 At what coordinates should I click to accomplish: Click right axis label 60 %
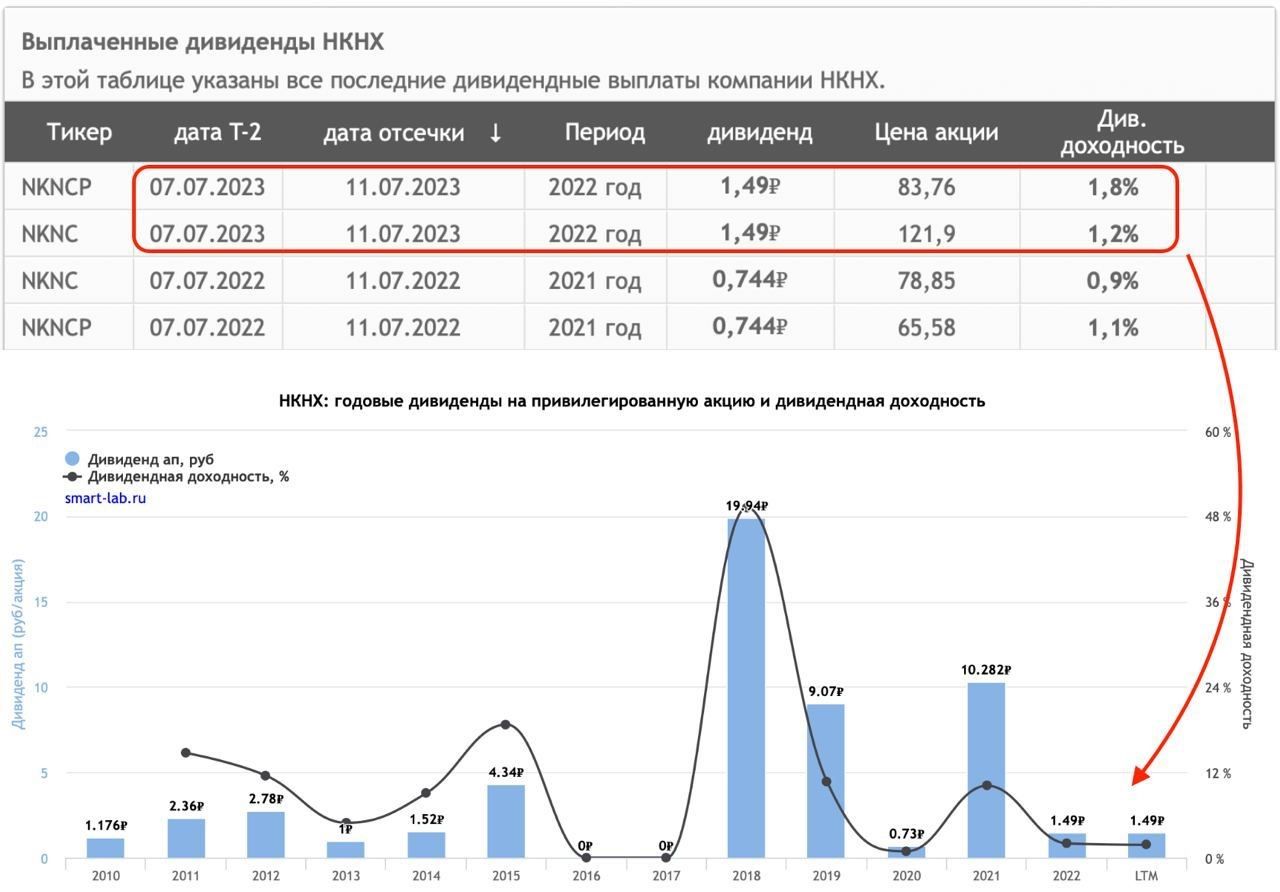pos(1218,432)
